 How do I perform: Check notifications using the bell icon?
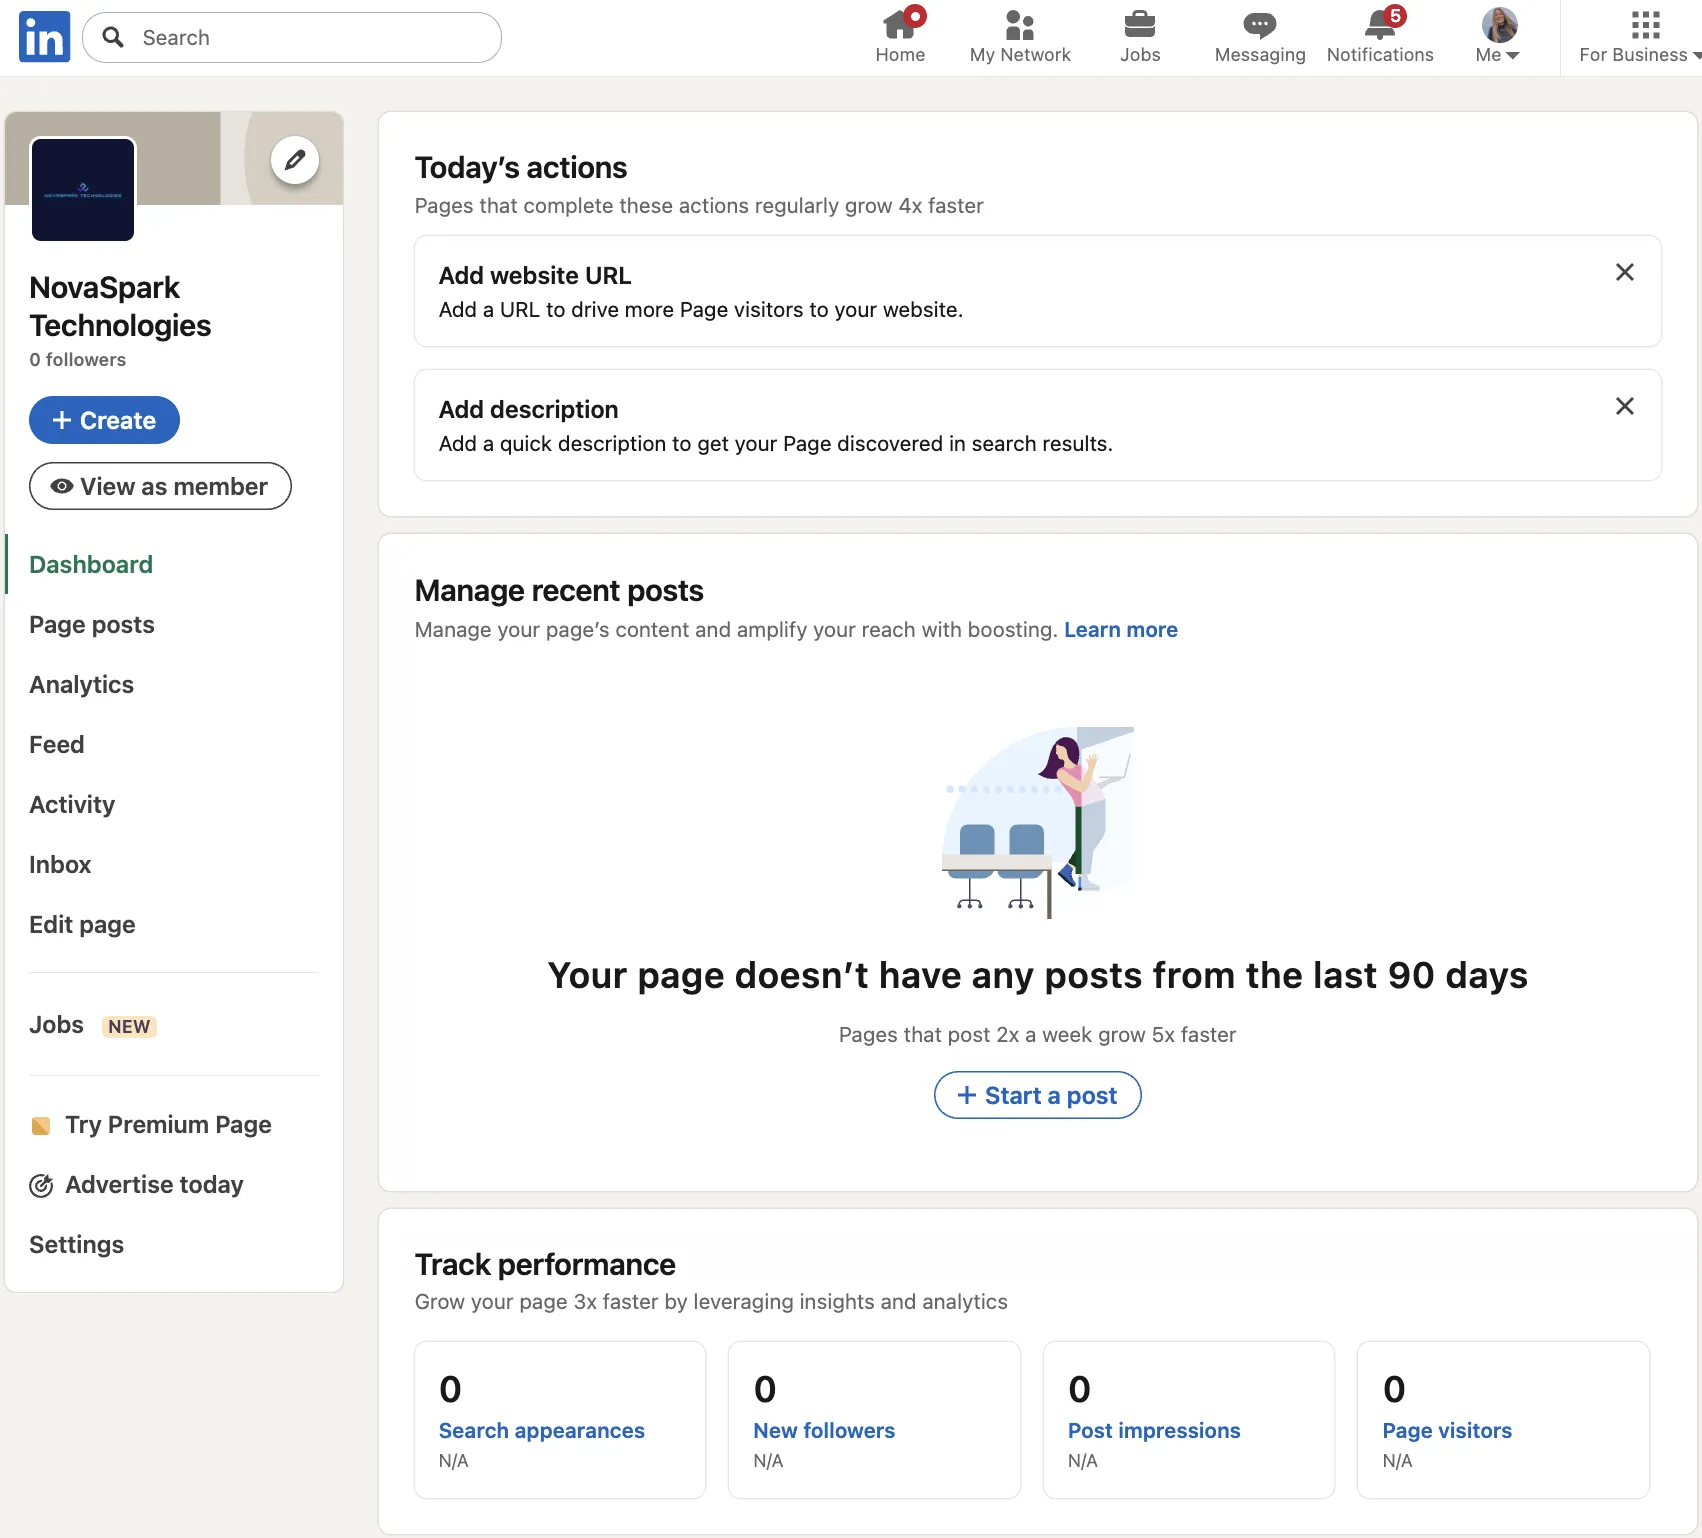[x=1379, y=27]
